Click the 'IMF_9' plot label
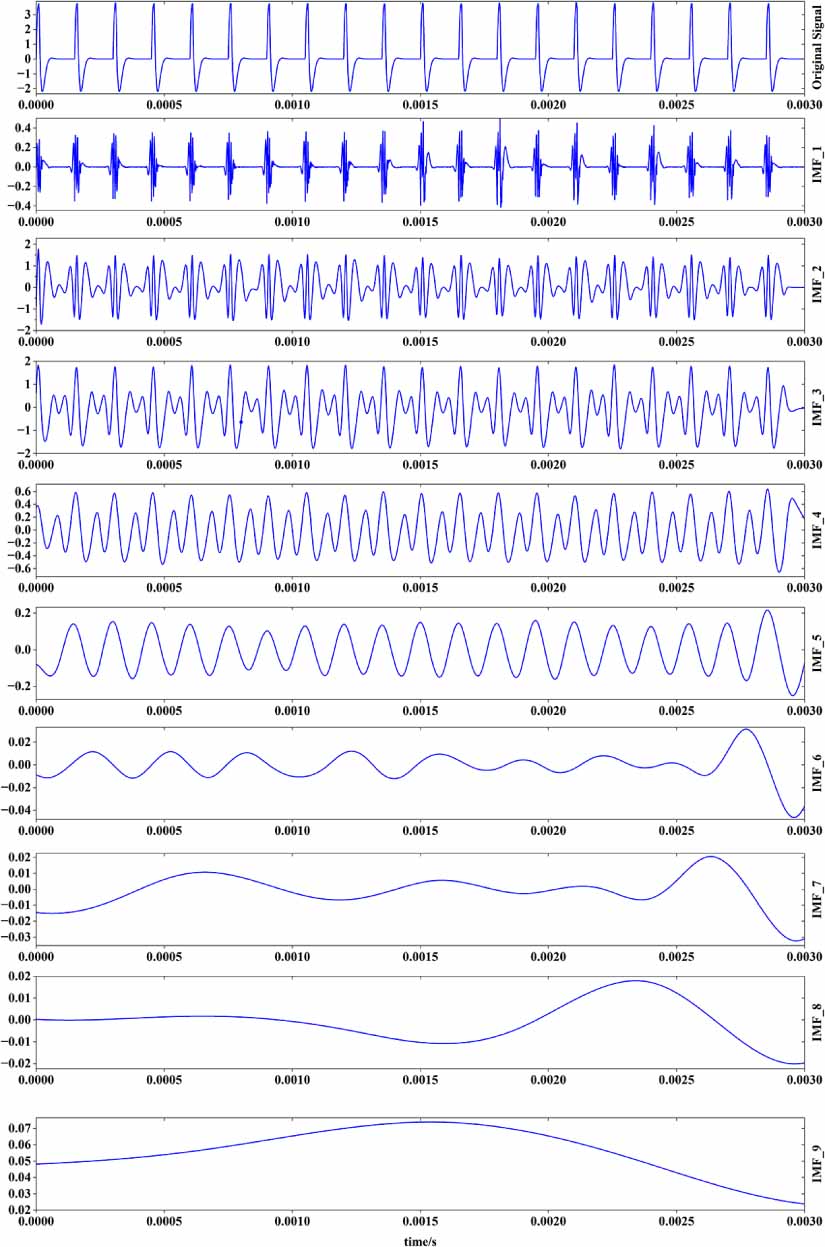825x1247 pixels. 816,1165
